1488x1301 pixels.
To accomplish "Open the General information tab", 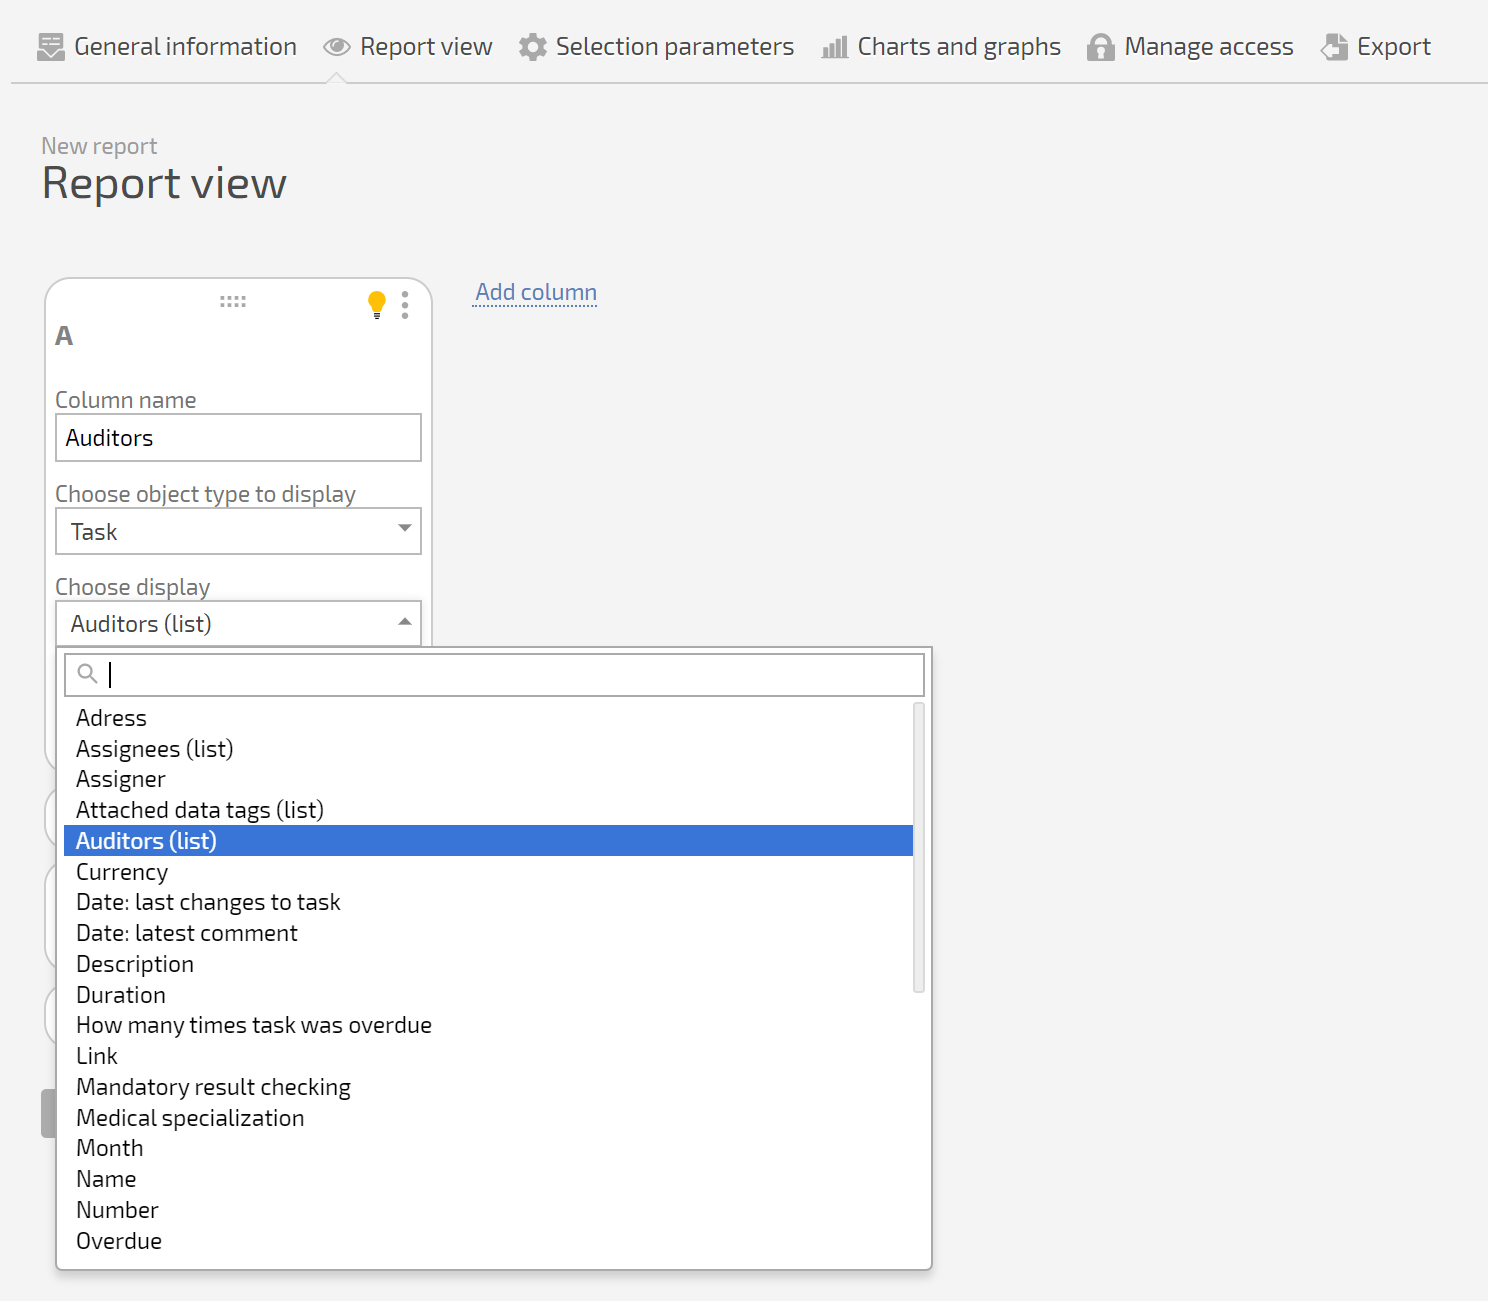I will 167,47.
